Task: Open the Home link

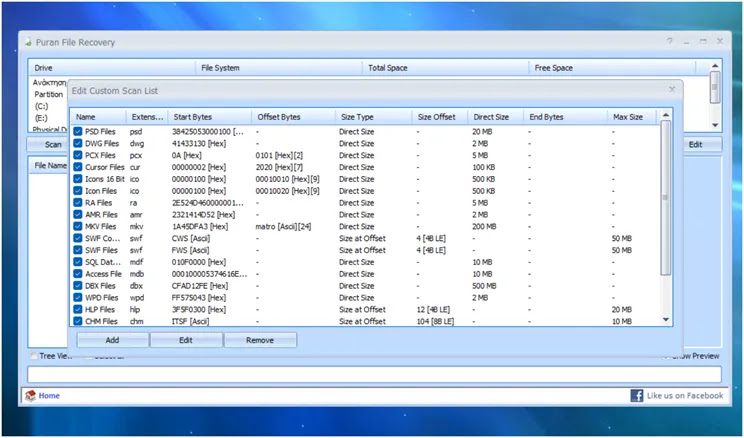Action: coord(49,396)
